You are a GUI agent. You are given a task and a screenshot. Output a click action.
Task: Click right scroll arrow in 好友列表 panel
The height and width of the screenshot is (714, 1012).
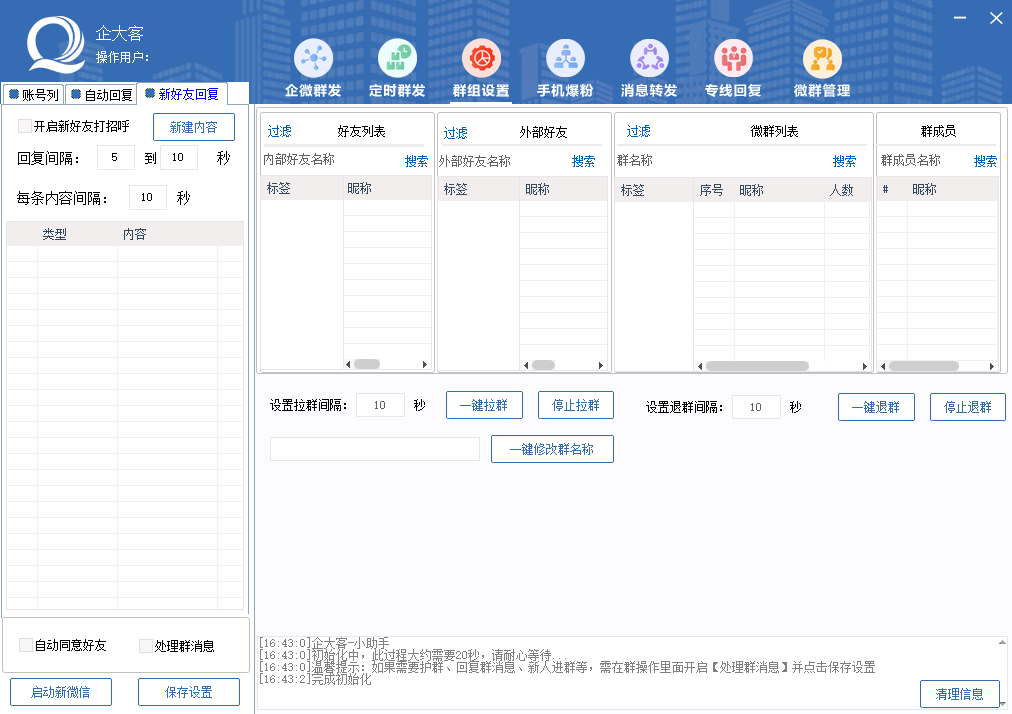tap(425, 365)
